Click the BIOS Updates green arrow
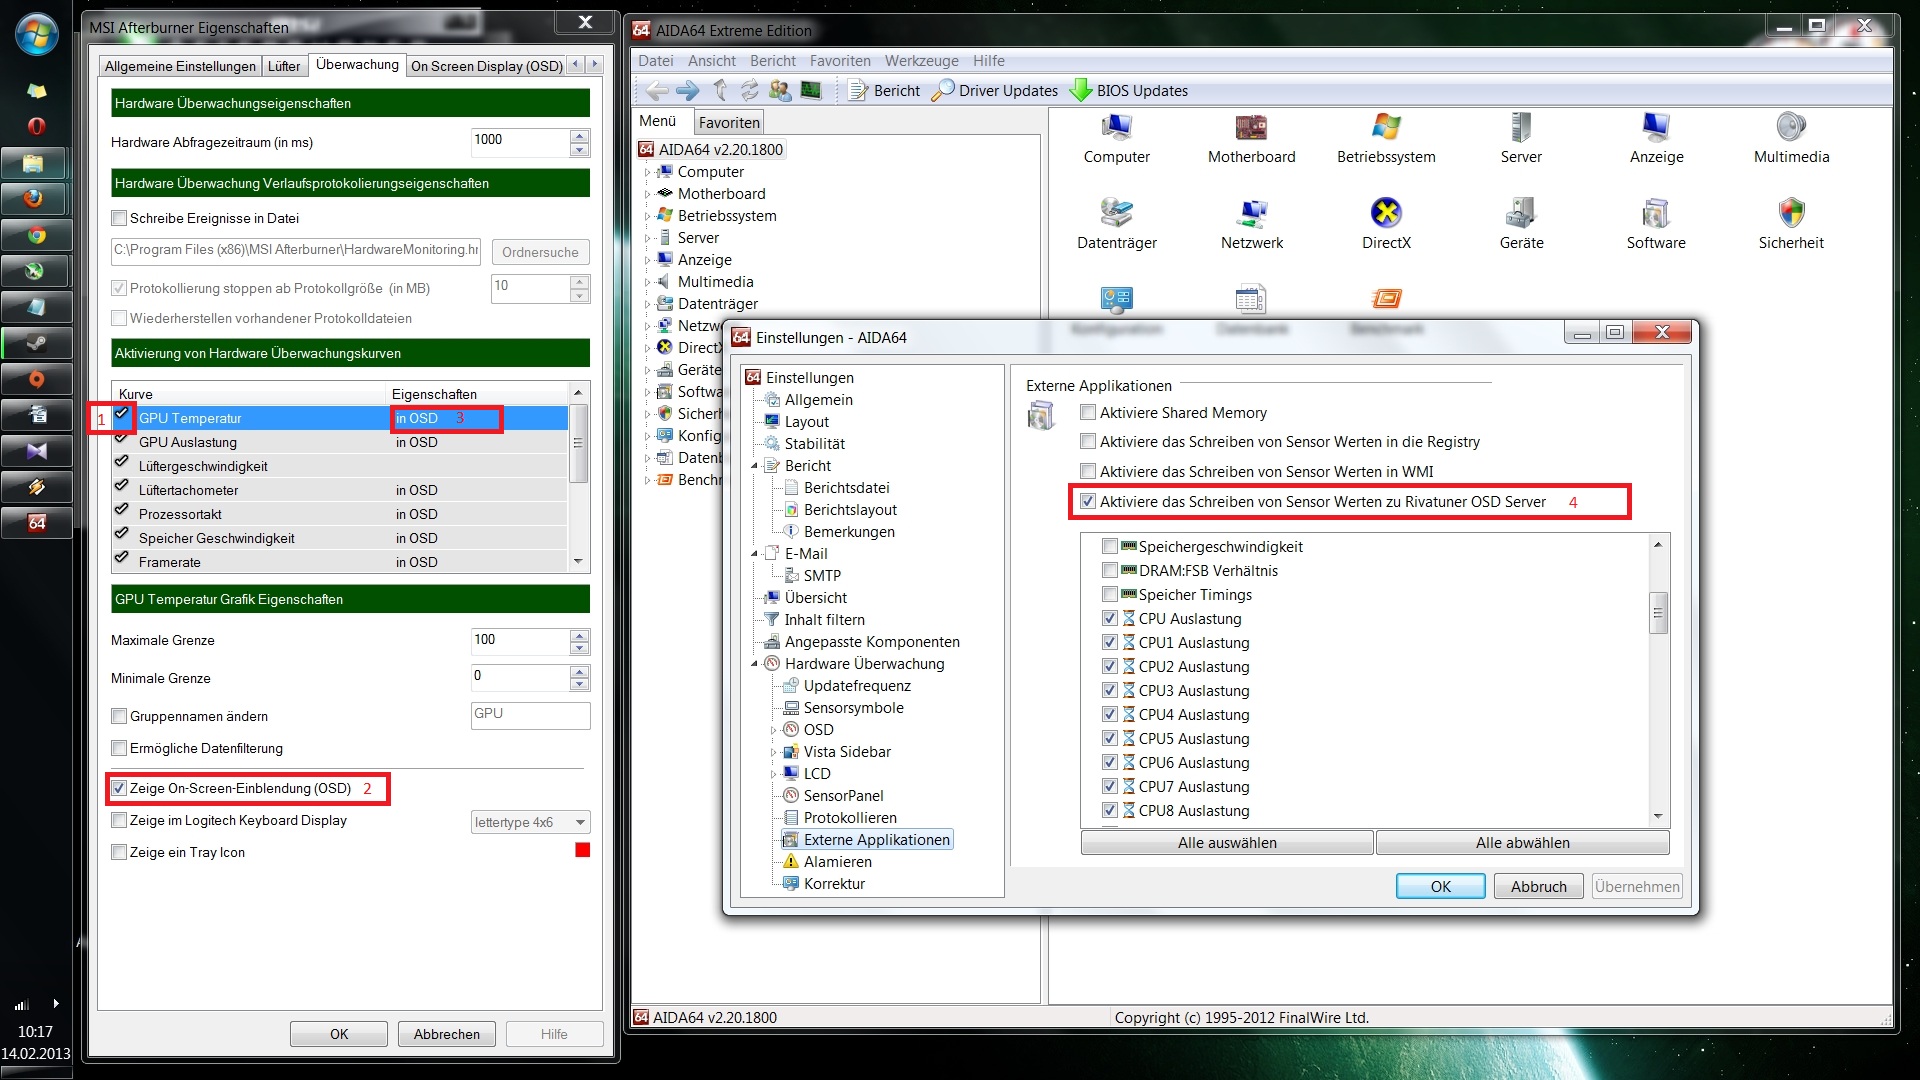The width and height of the screenshot is (1920, 1080). (1081, 91)
